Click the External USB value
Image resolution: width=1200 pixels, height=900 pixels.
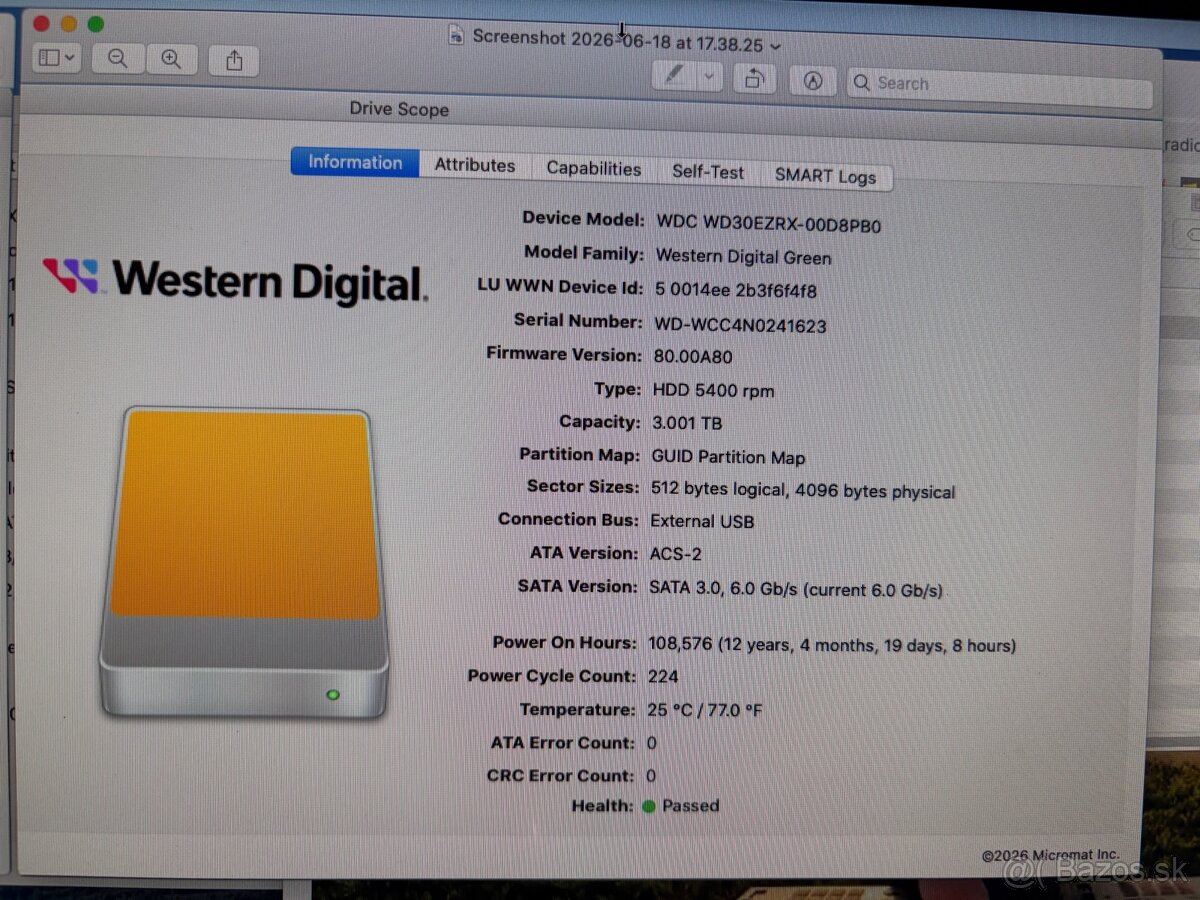click(702, 521)
